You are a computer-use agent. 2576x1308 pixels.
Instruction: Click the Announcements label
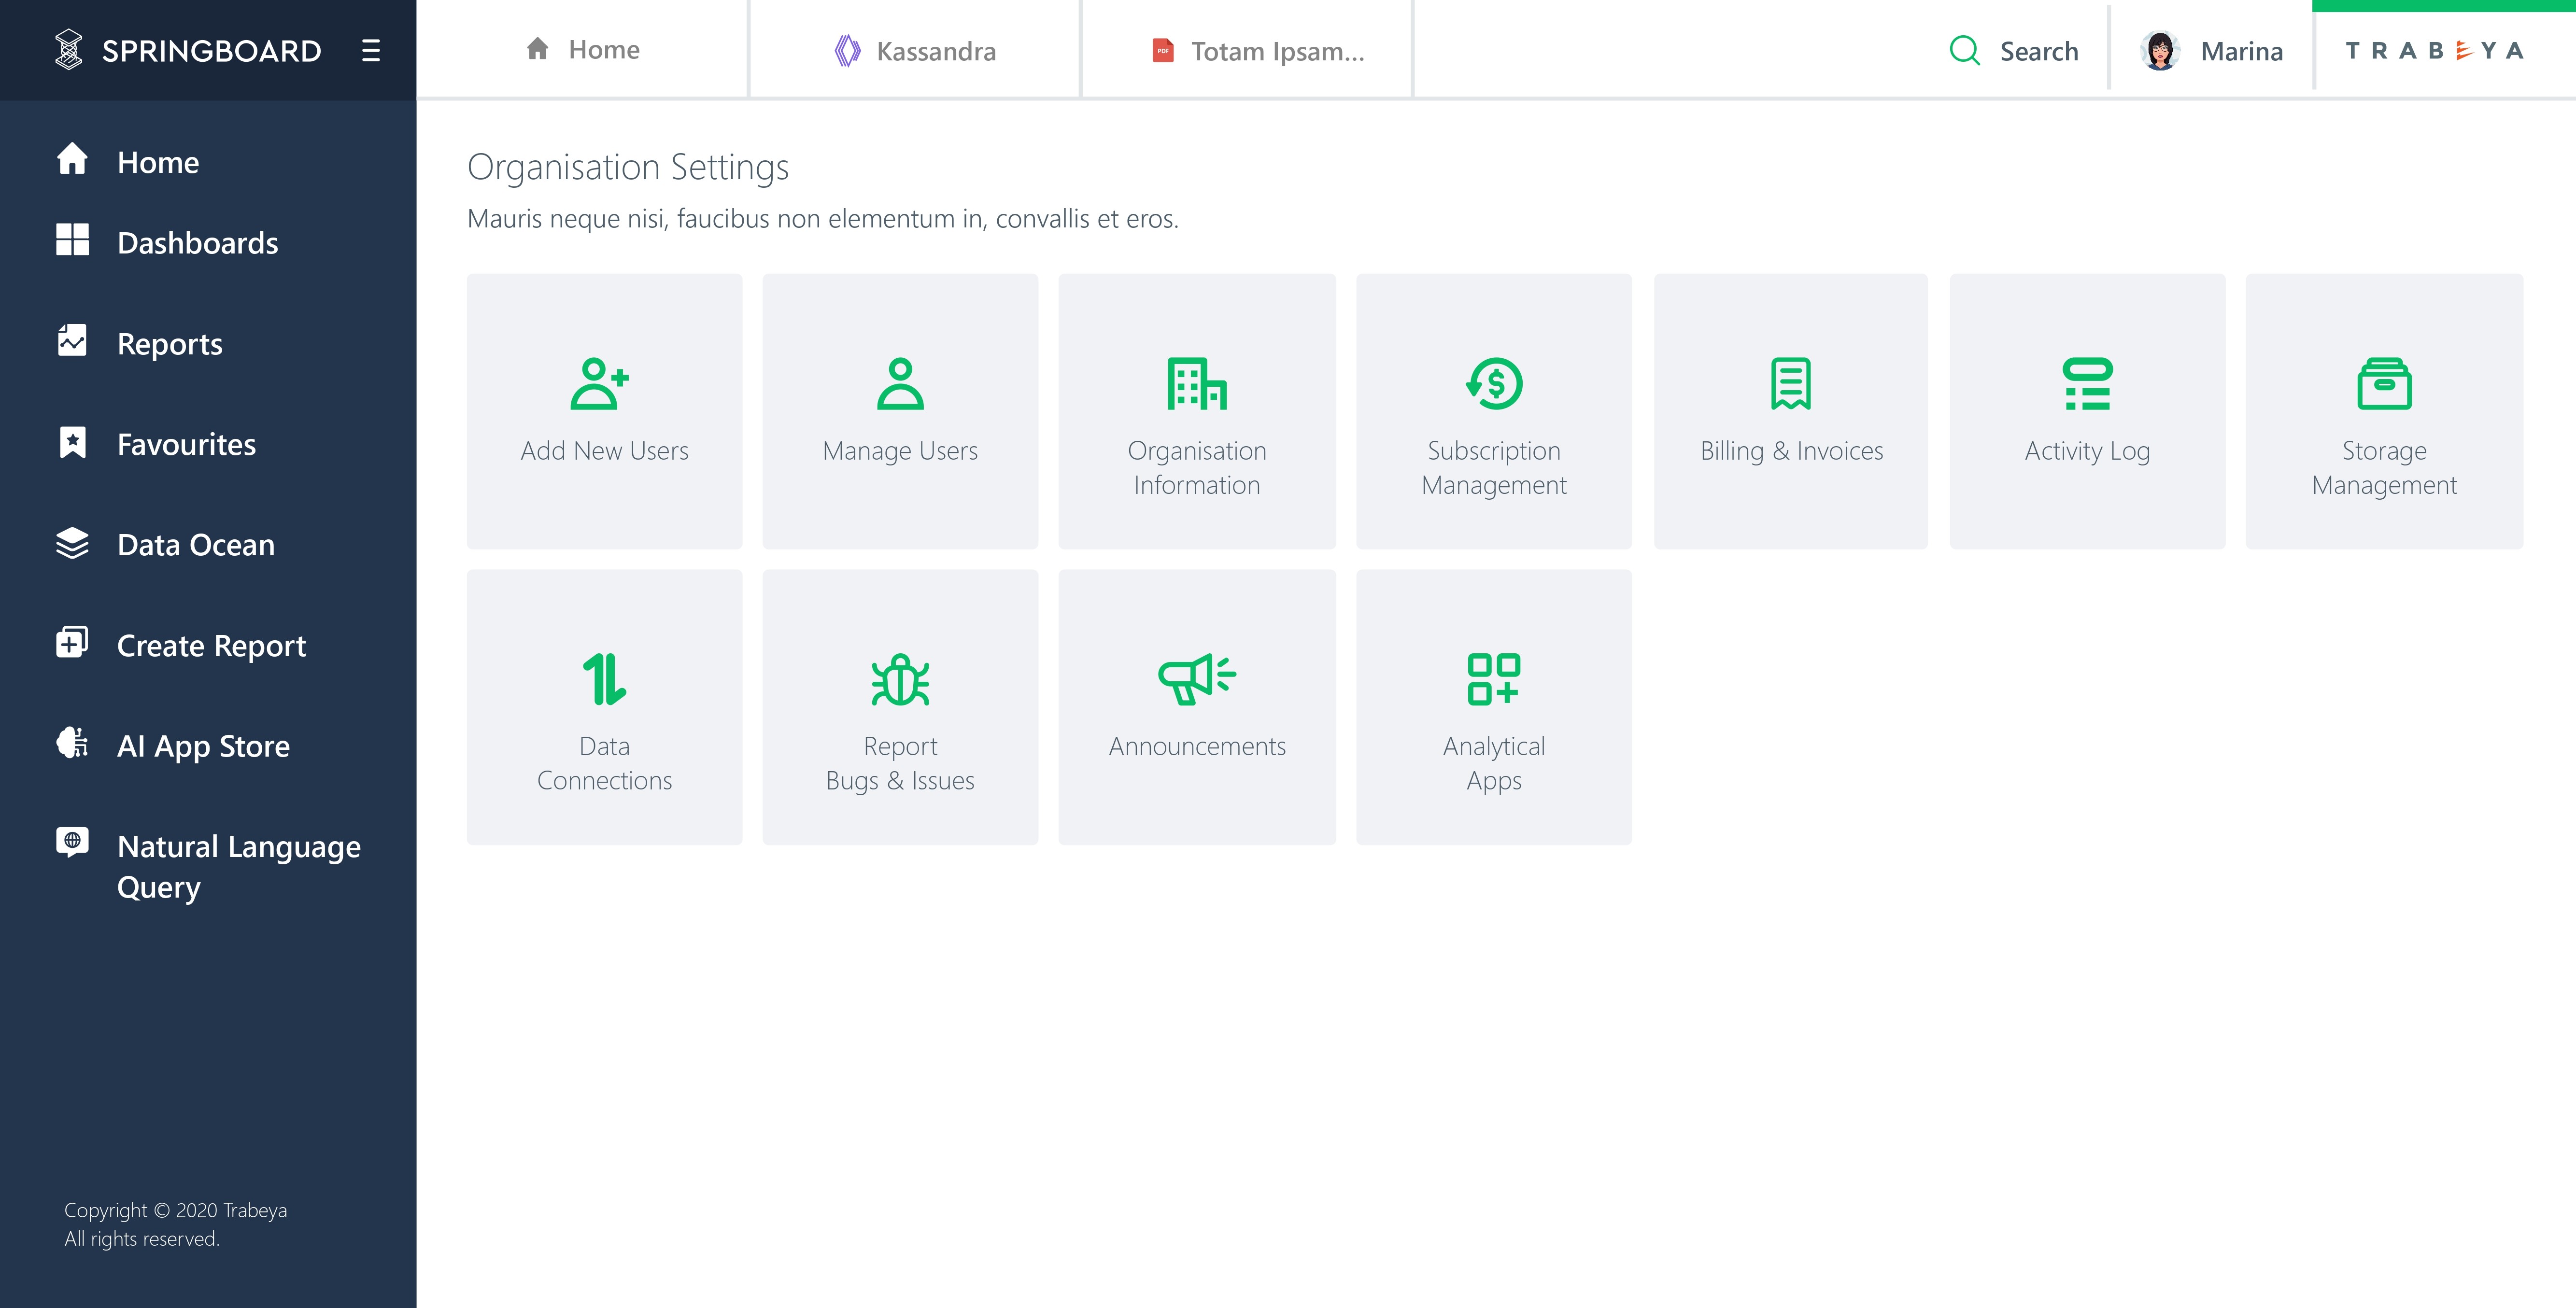(x=1197, y=746)
